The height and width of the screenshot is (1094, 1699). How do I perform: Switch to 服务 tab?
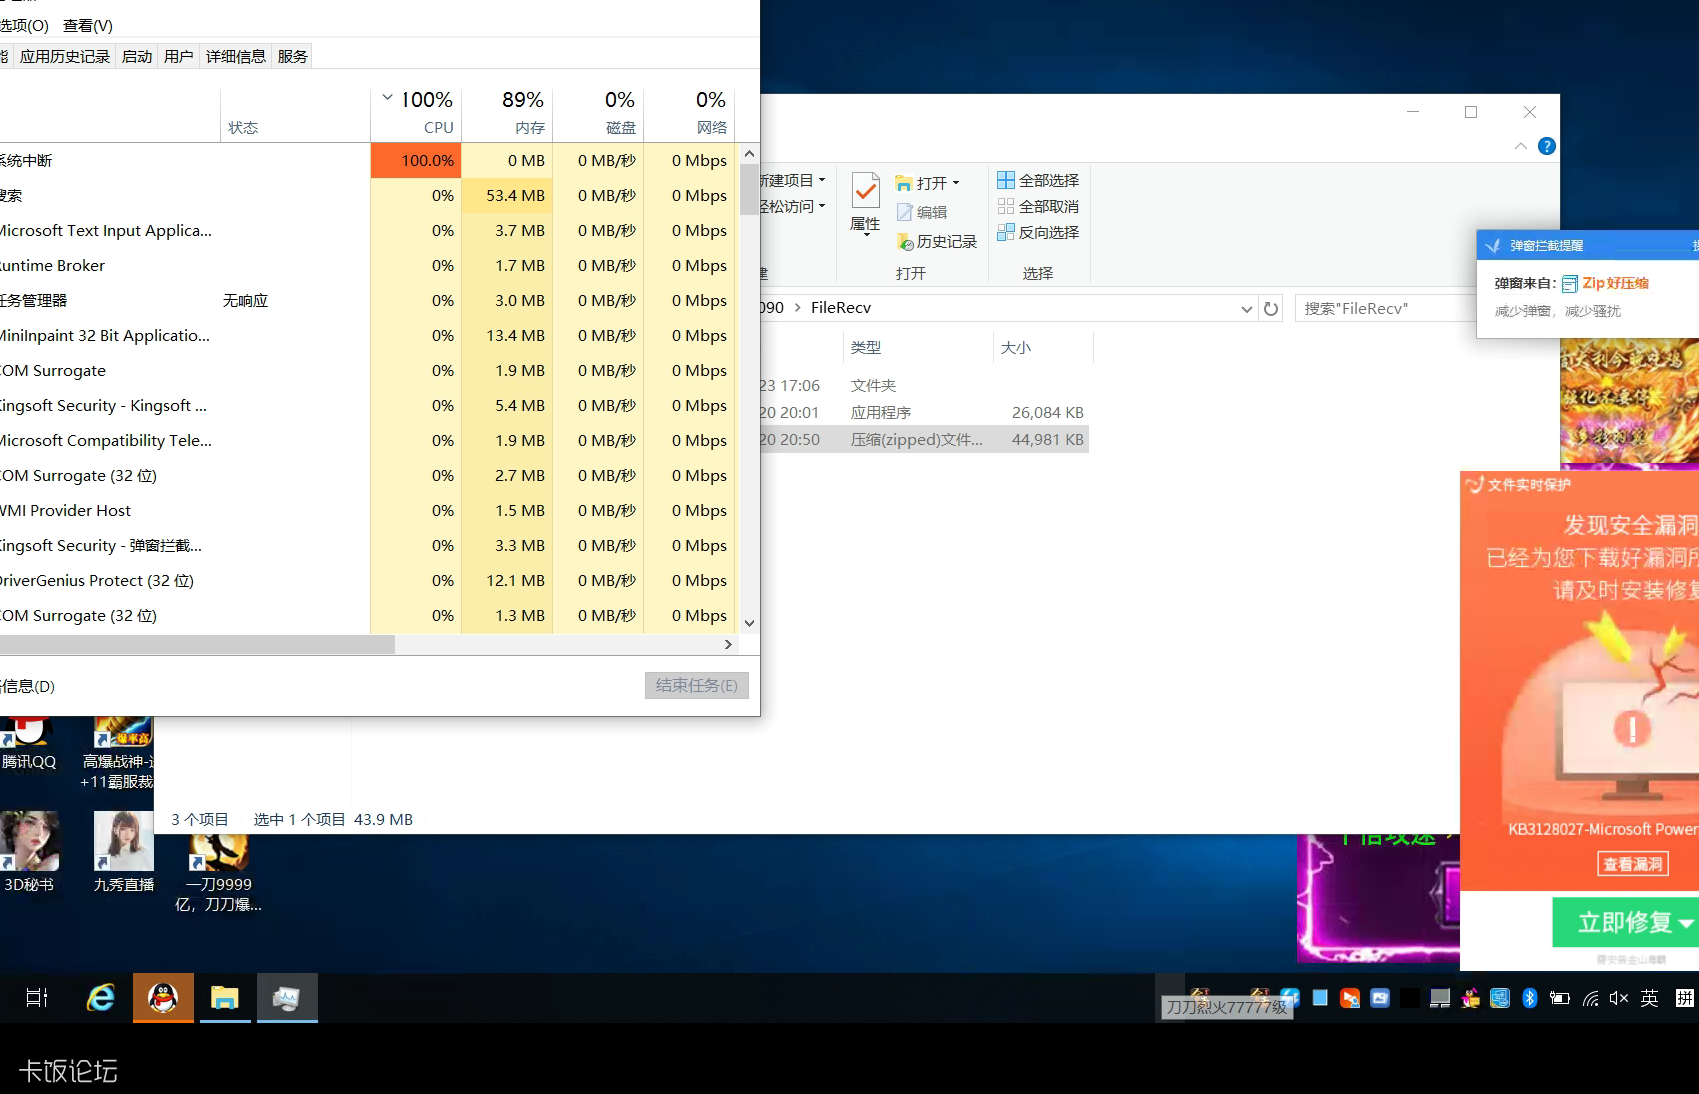pyautogui.click(x=292, y=56)
